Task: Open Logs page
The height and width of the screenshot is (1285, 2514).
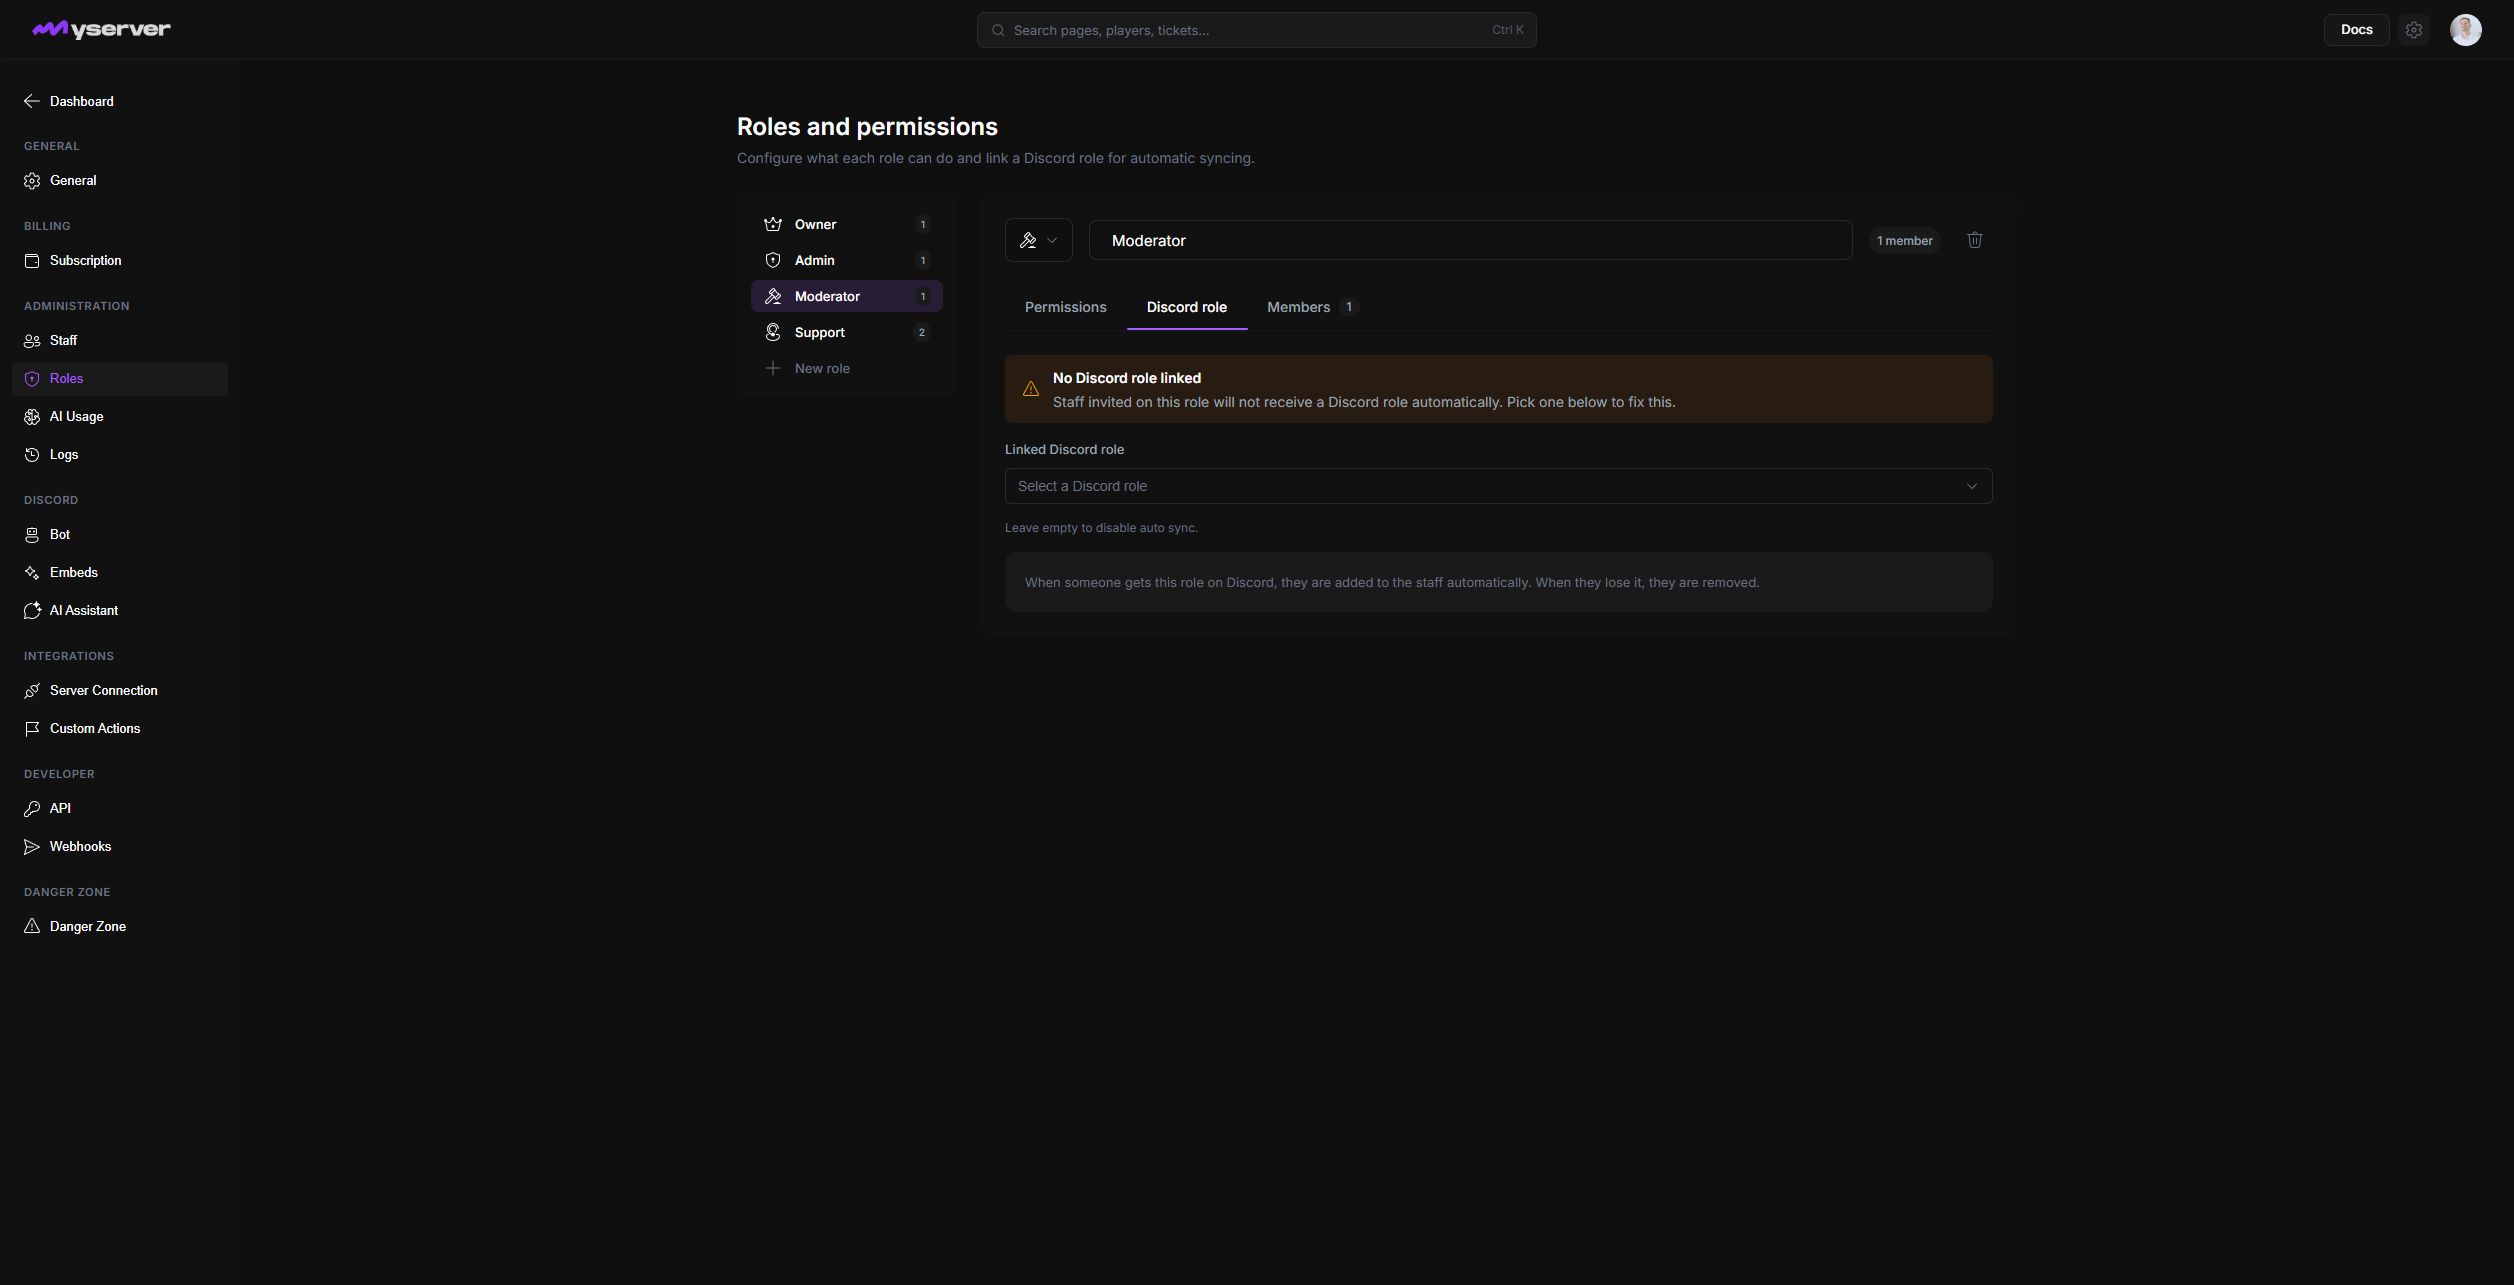Action: pos(120,455)
